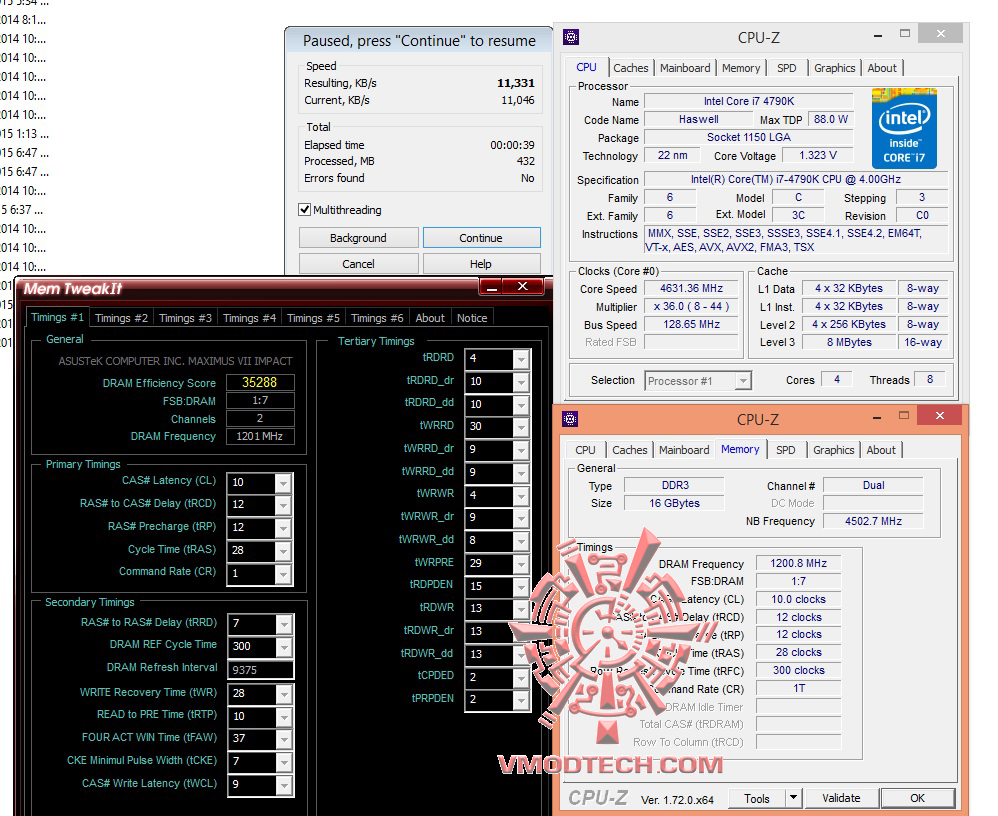Open Command Rate (CR) dropdown

tap(283, 574)
